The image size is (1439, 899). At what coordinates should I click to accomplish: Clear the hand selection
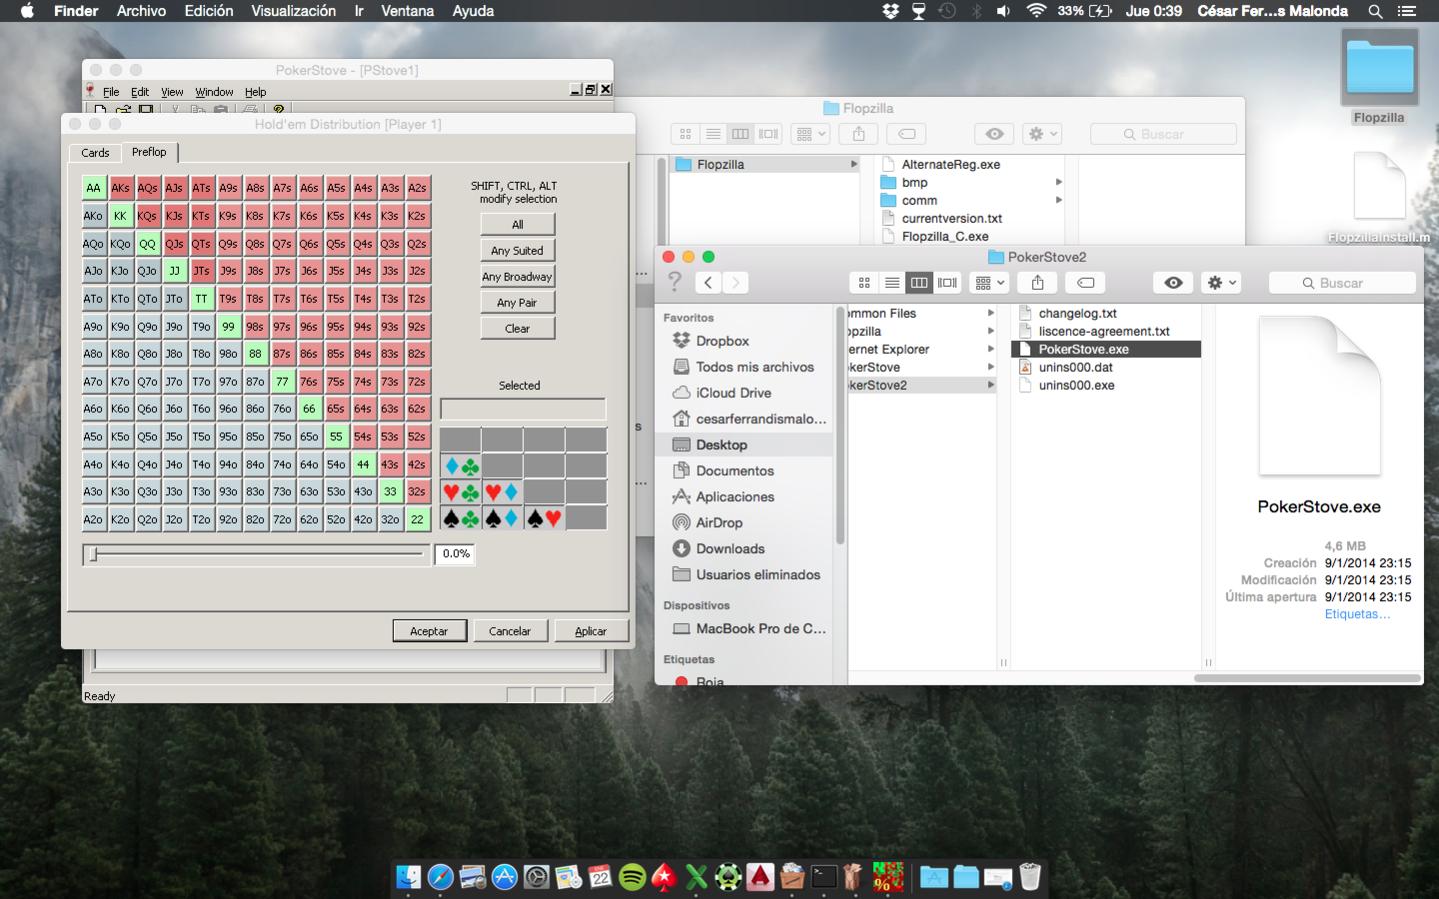517,329
